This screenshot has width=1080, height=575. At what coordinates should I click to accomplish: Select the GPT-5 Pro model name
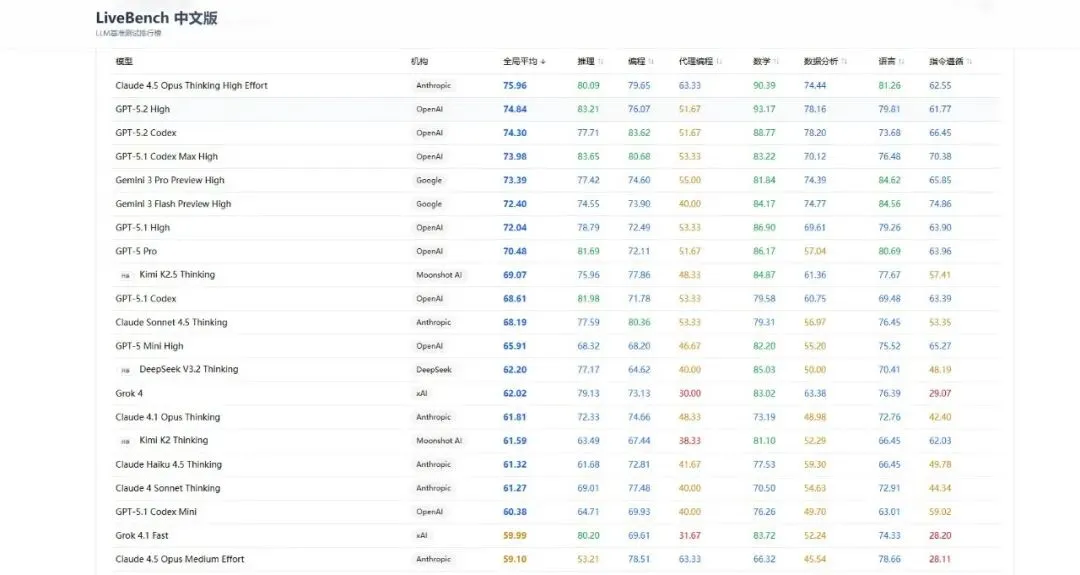click(x=136, y=251)
